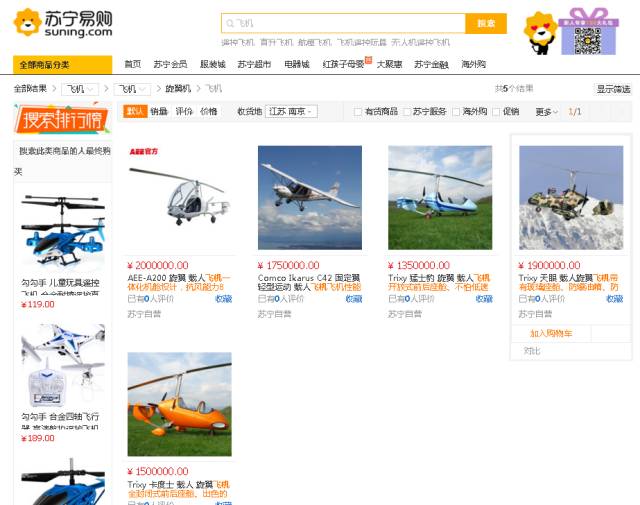The height and width of the screenshot is (505, 640).
Task: Click the magnifier icon in search box
Action: [230, 24]
